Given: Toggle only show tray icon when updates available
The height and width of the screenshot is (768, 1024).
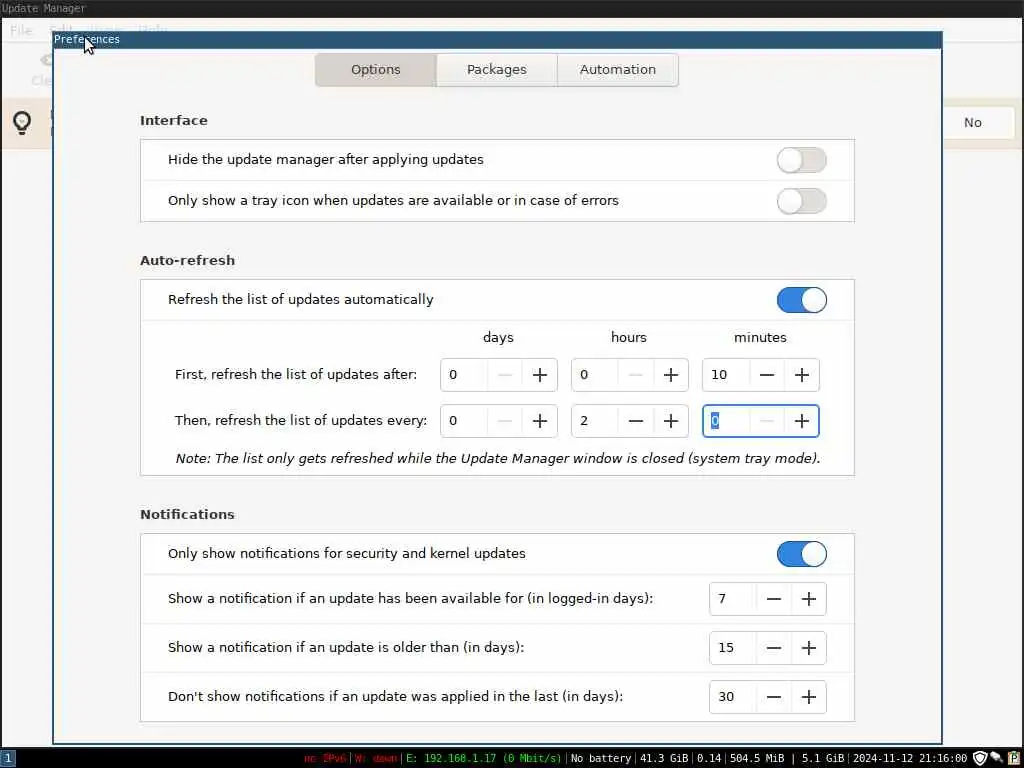Looking at the screenshot, I should pos(801,201).
